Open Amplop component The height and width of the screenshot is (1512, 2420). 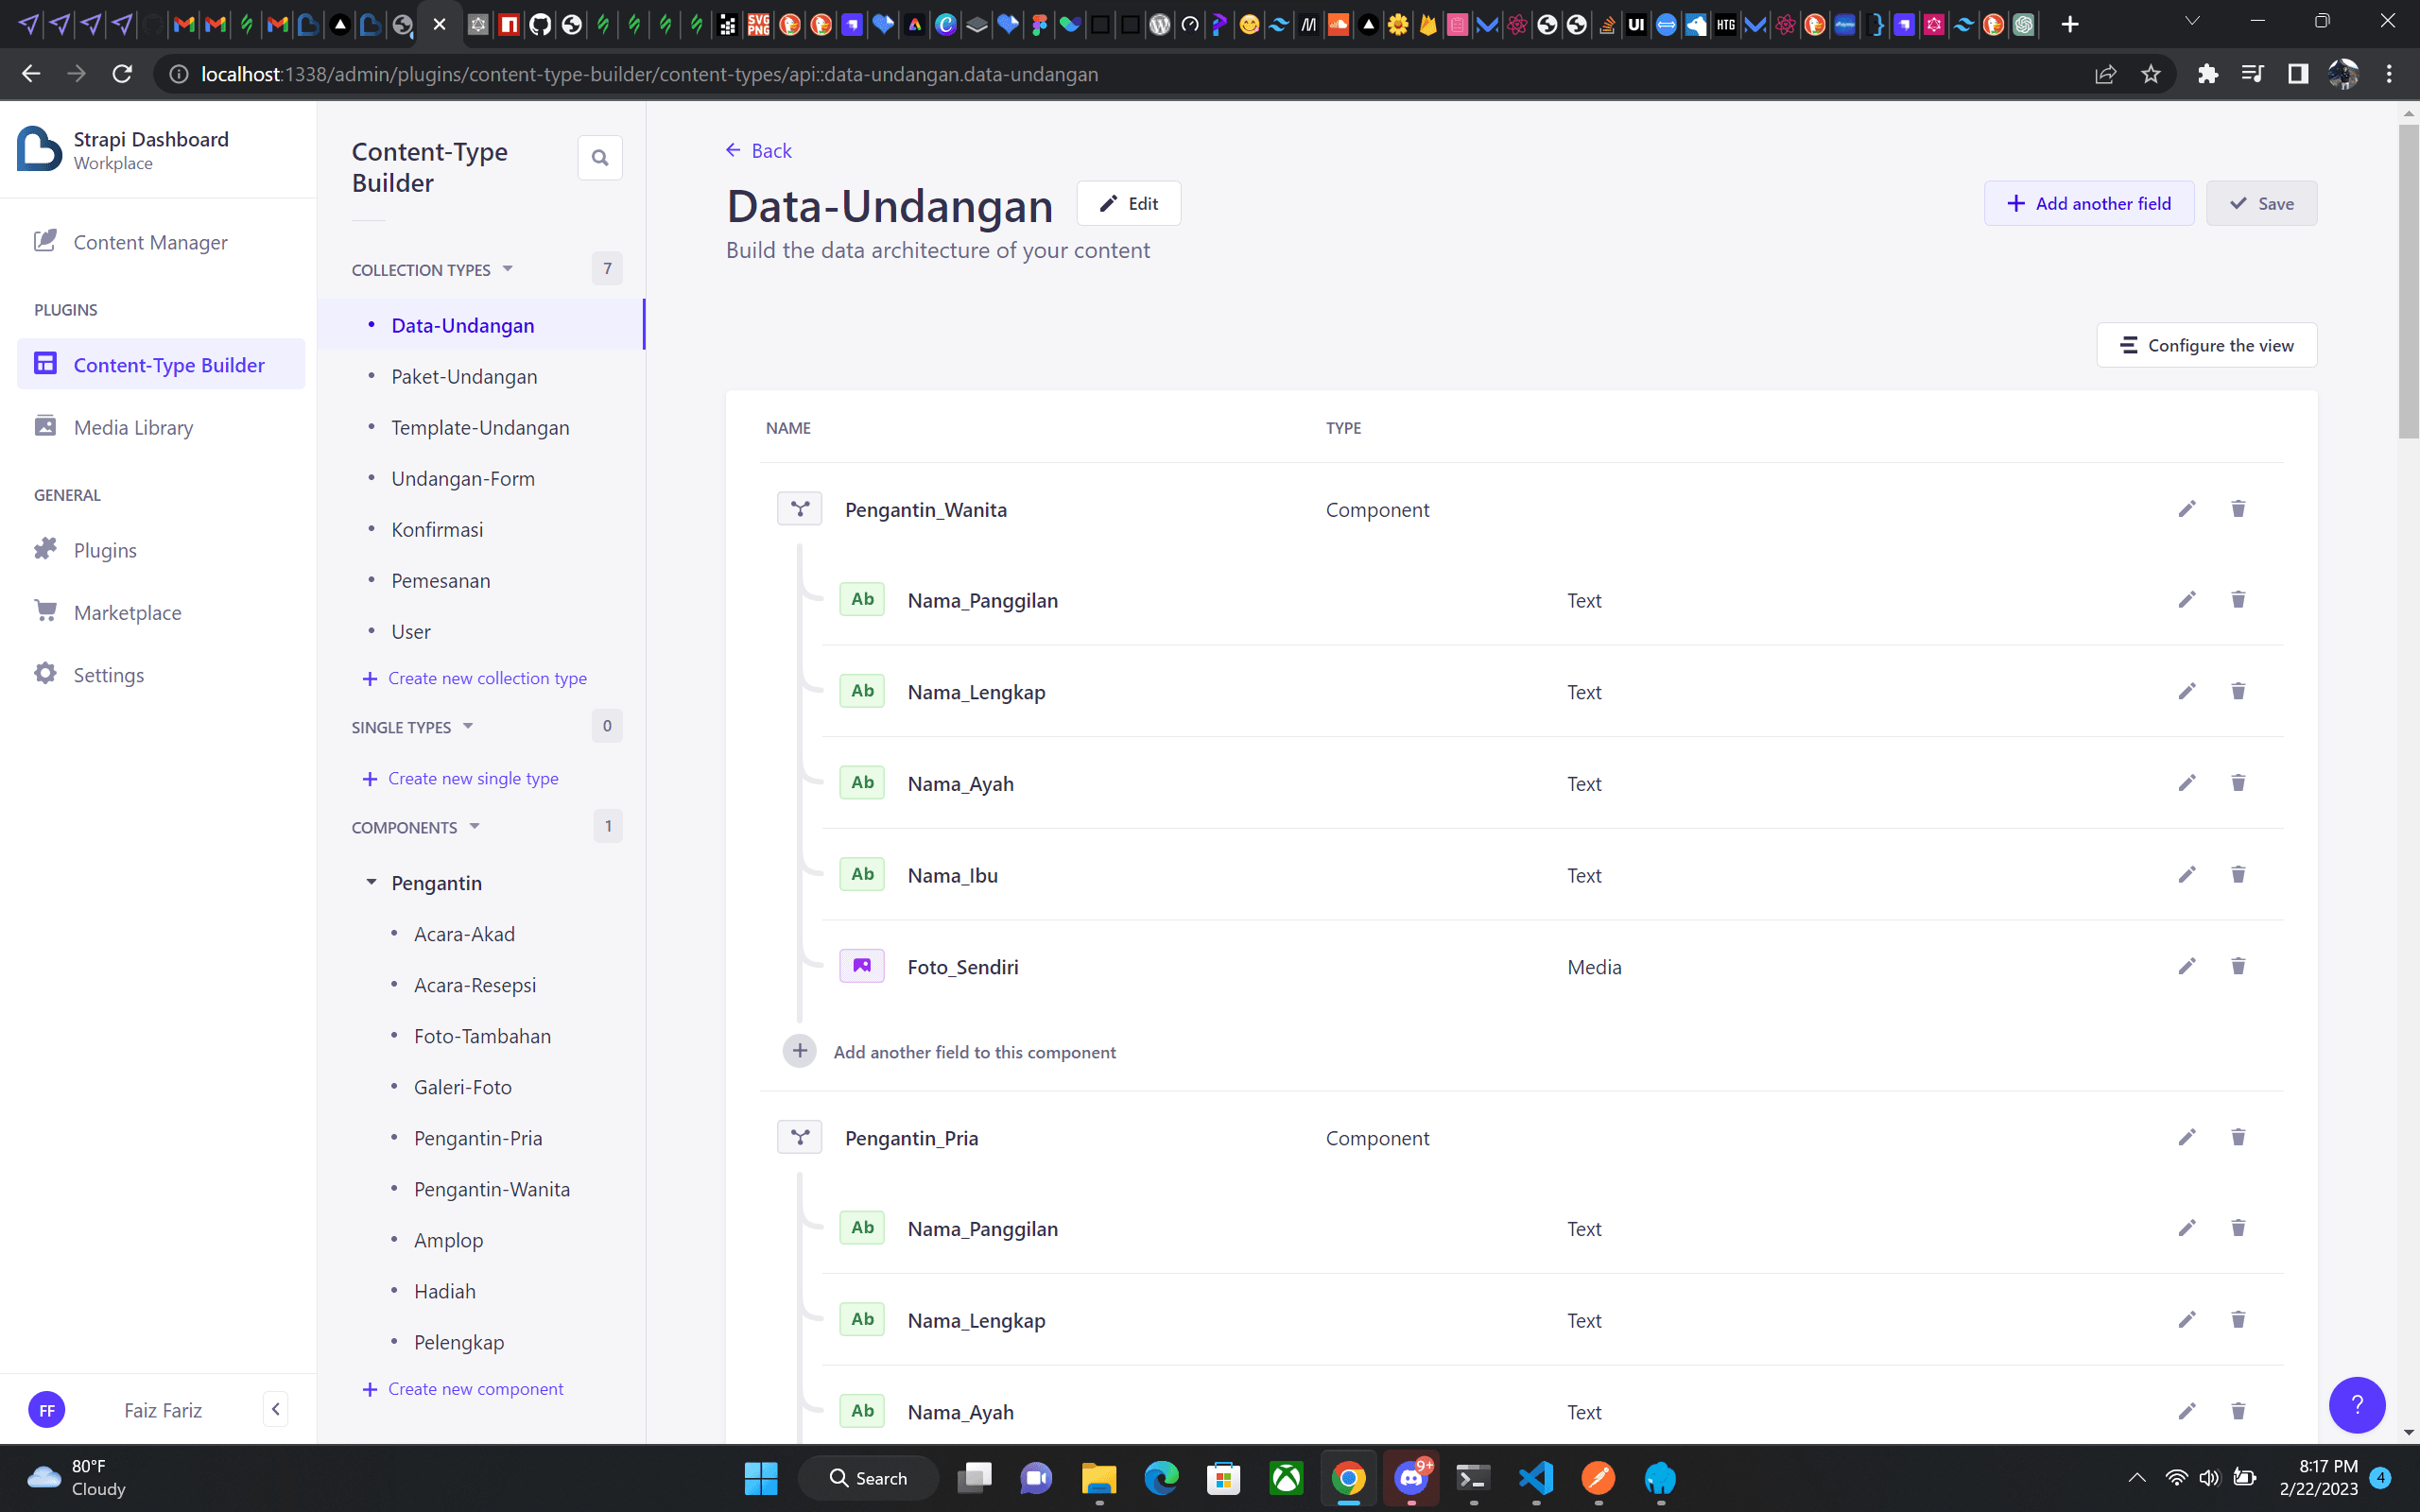[x=448, y=1239]
